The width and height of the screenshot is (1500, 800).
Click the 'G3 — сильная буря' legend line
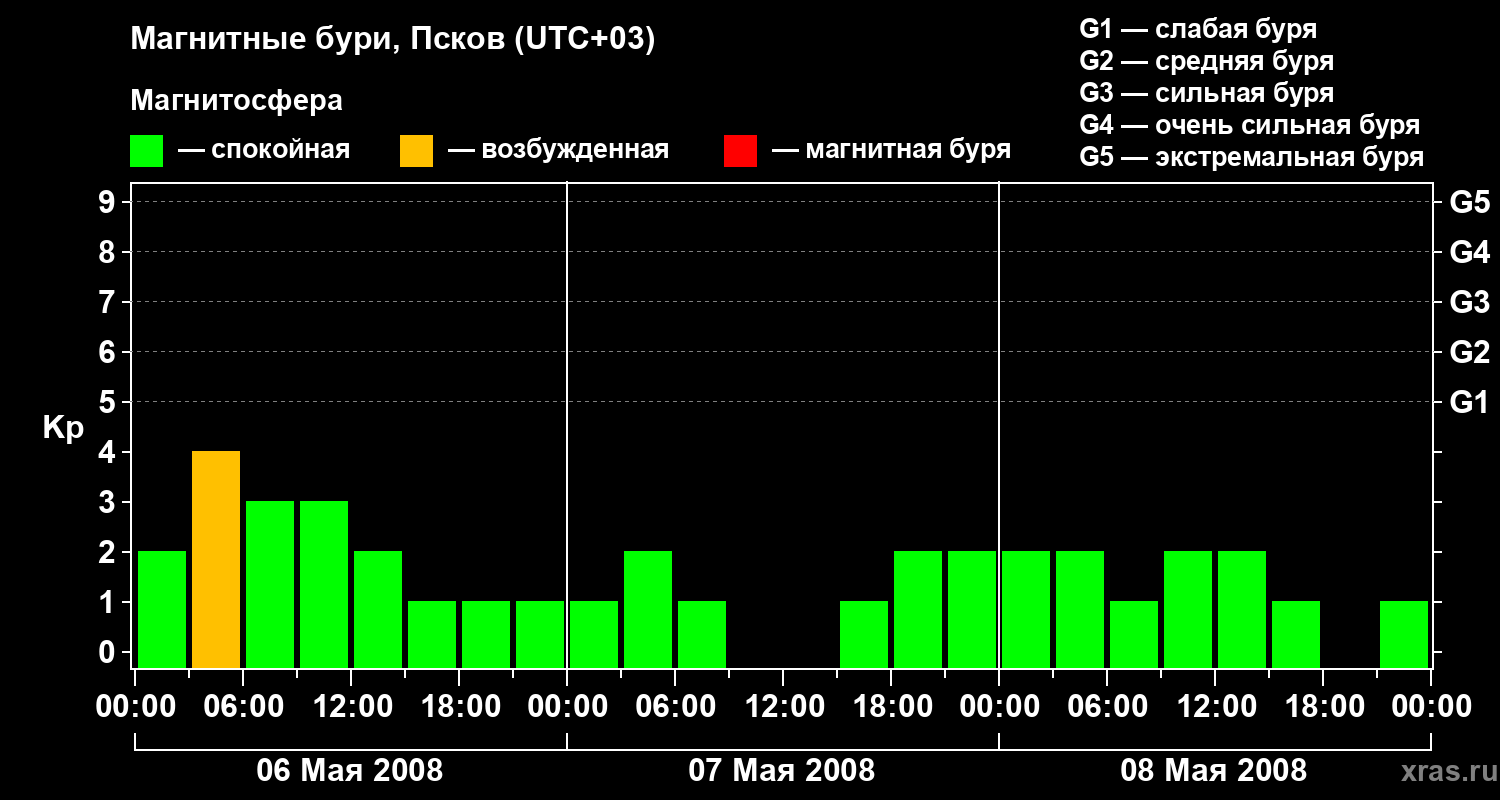point(1206,93)
